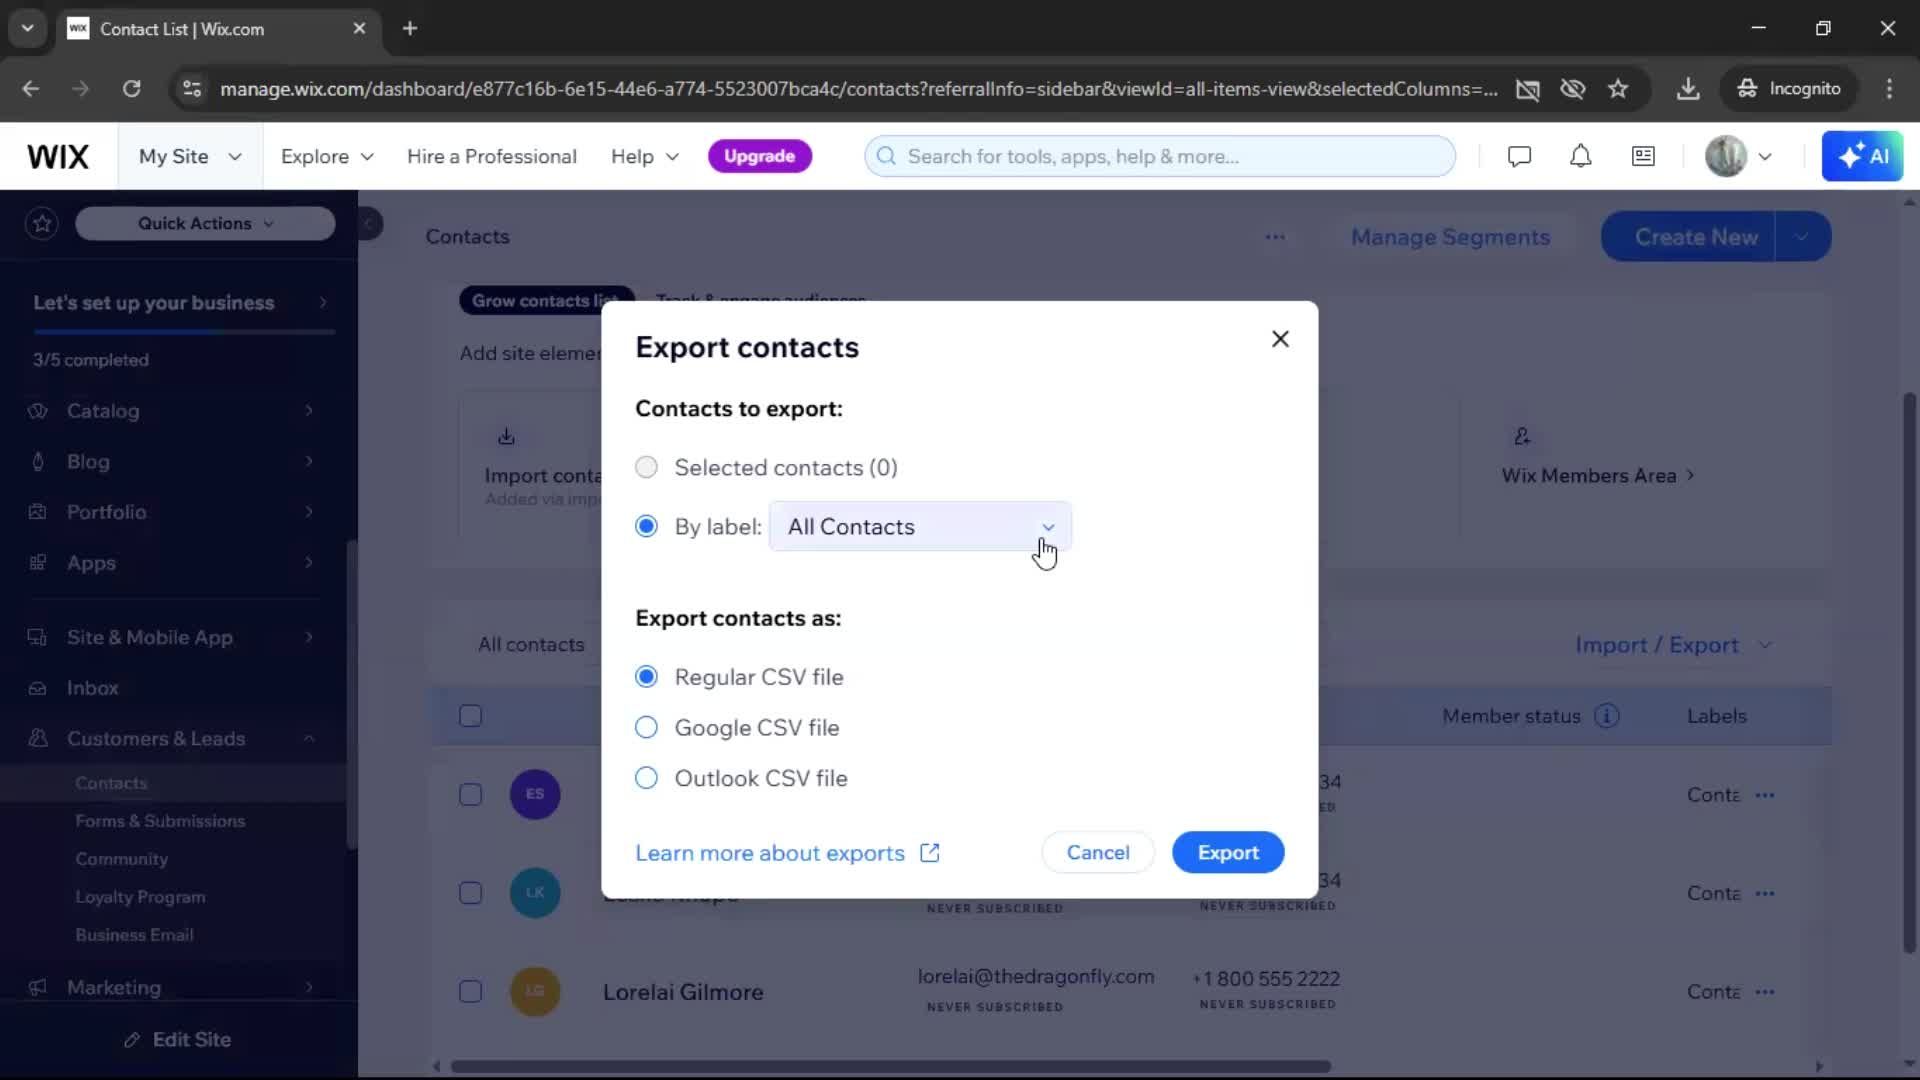
Task: Open browser downloads icon
Action: click(1688, 89)
